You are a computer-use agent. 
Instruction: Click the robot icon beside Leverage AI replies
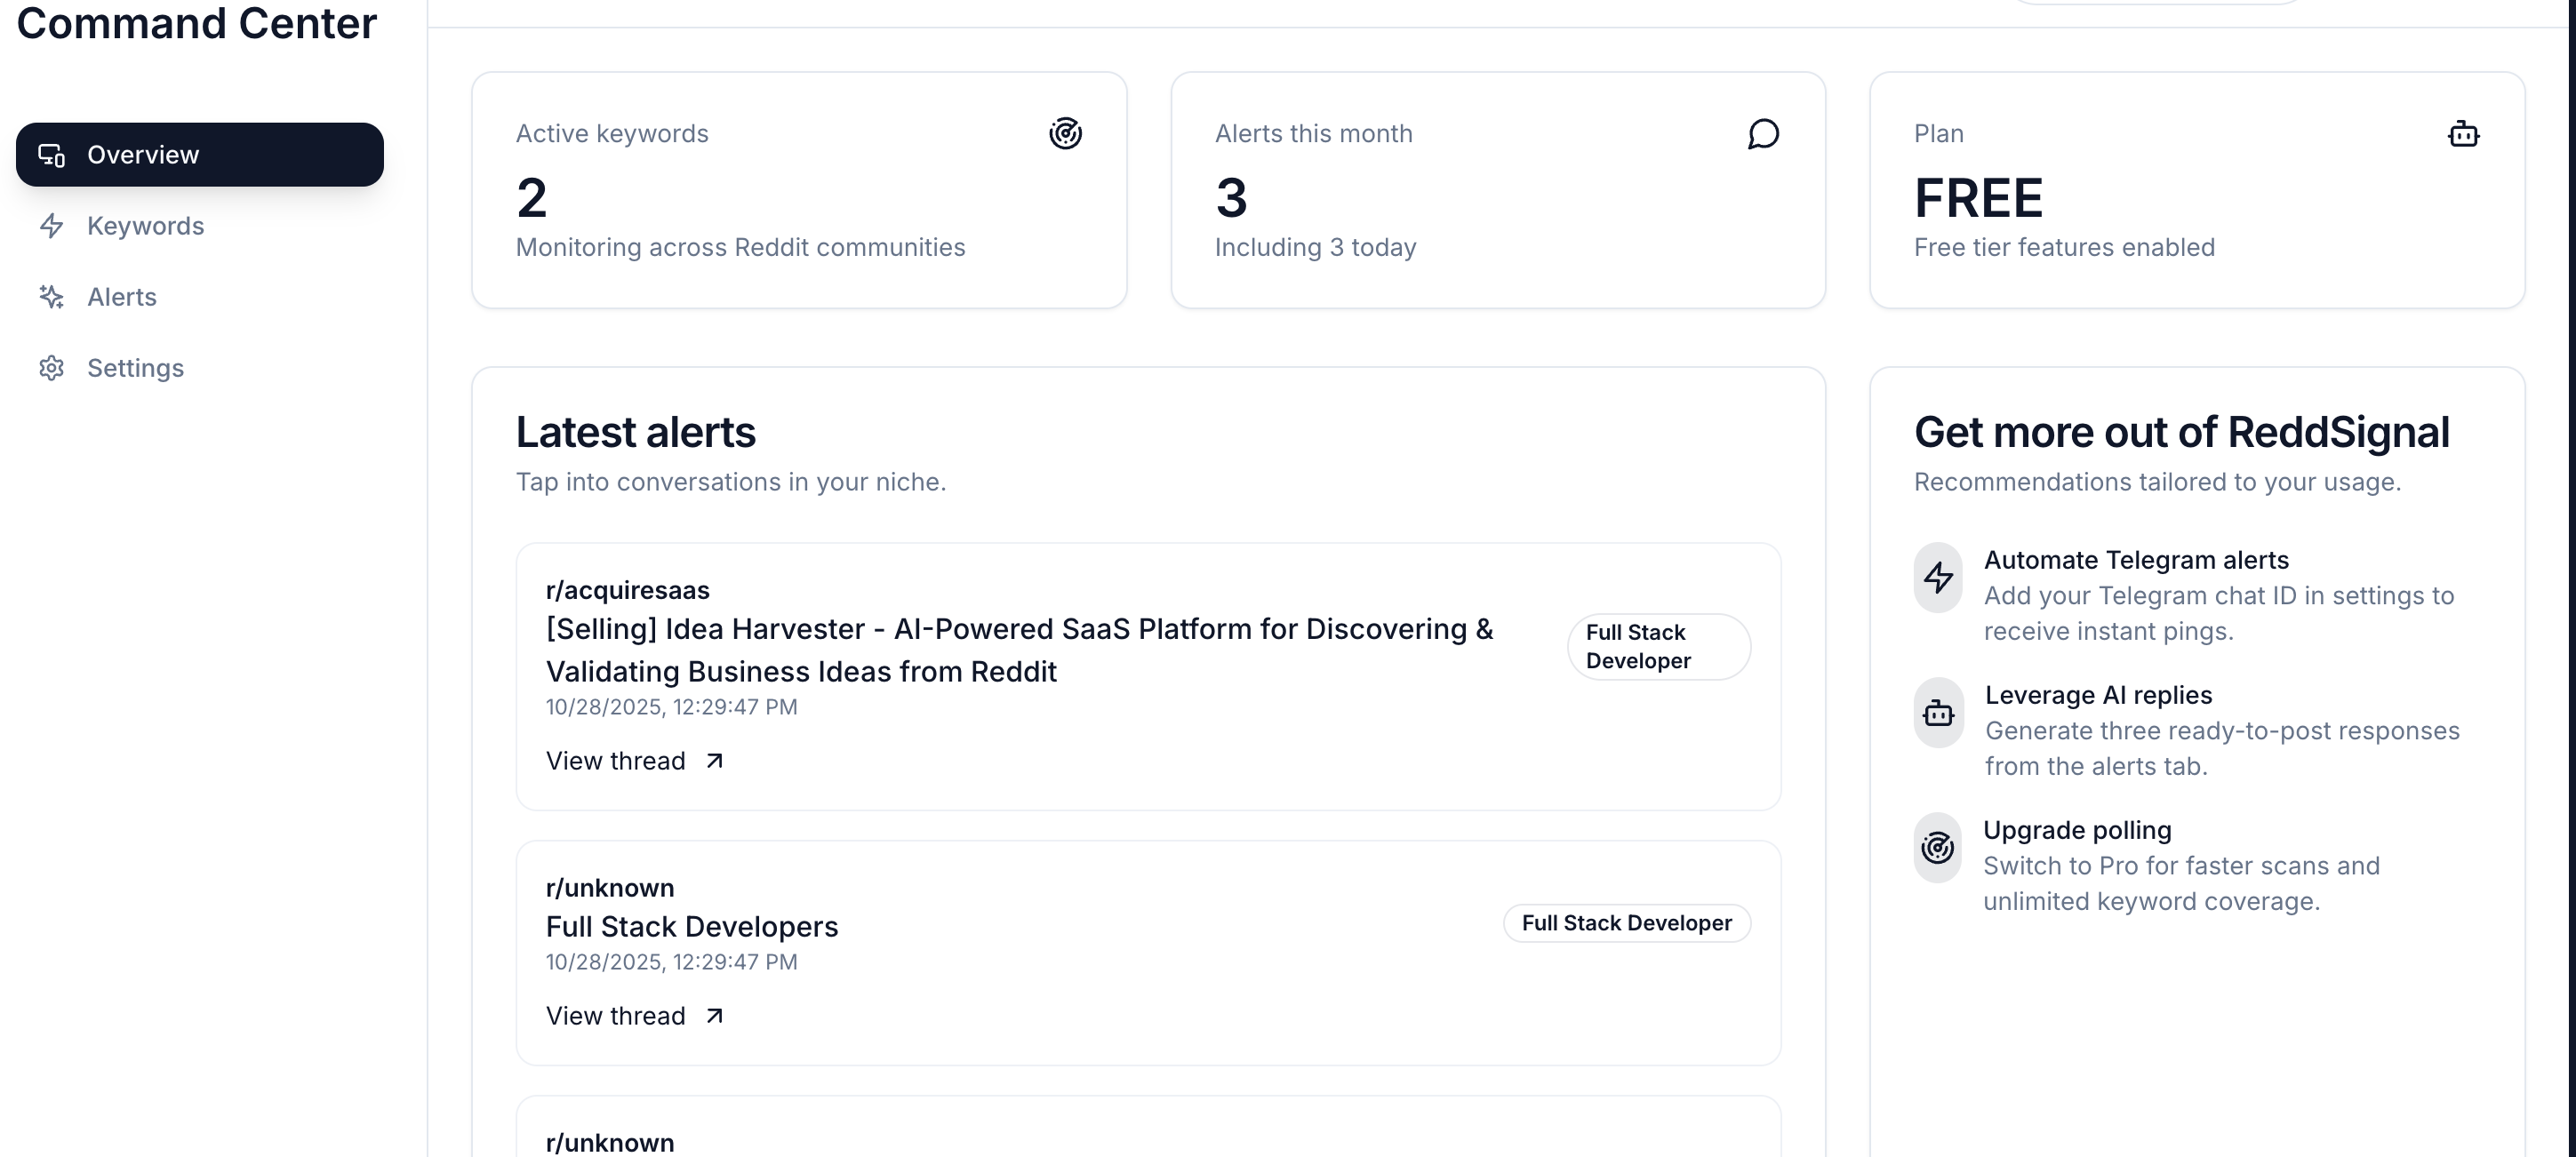(x=1937, y=712)
